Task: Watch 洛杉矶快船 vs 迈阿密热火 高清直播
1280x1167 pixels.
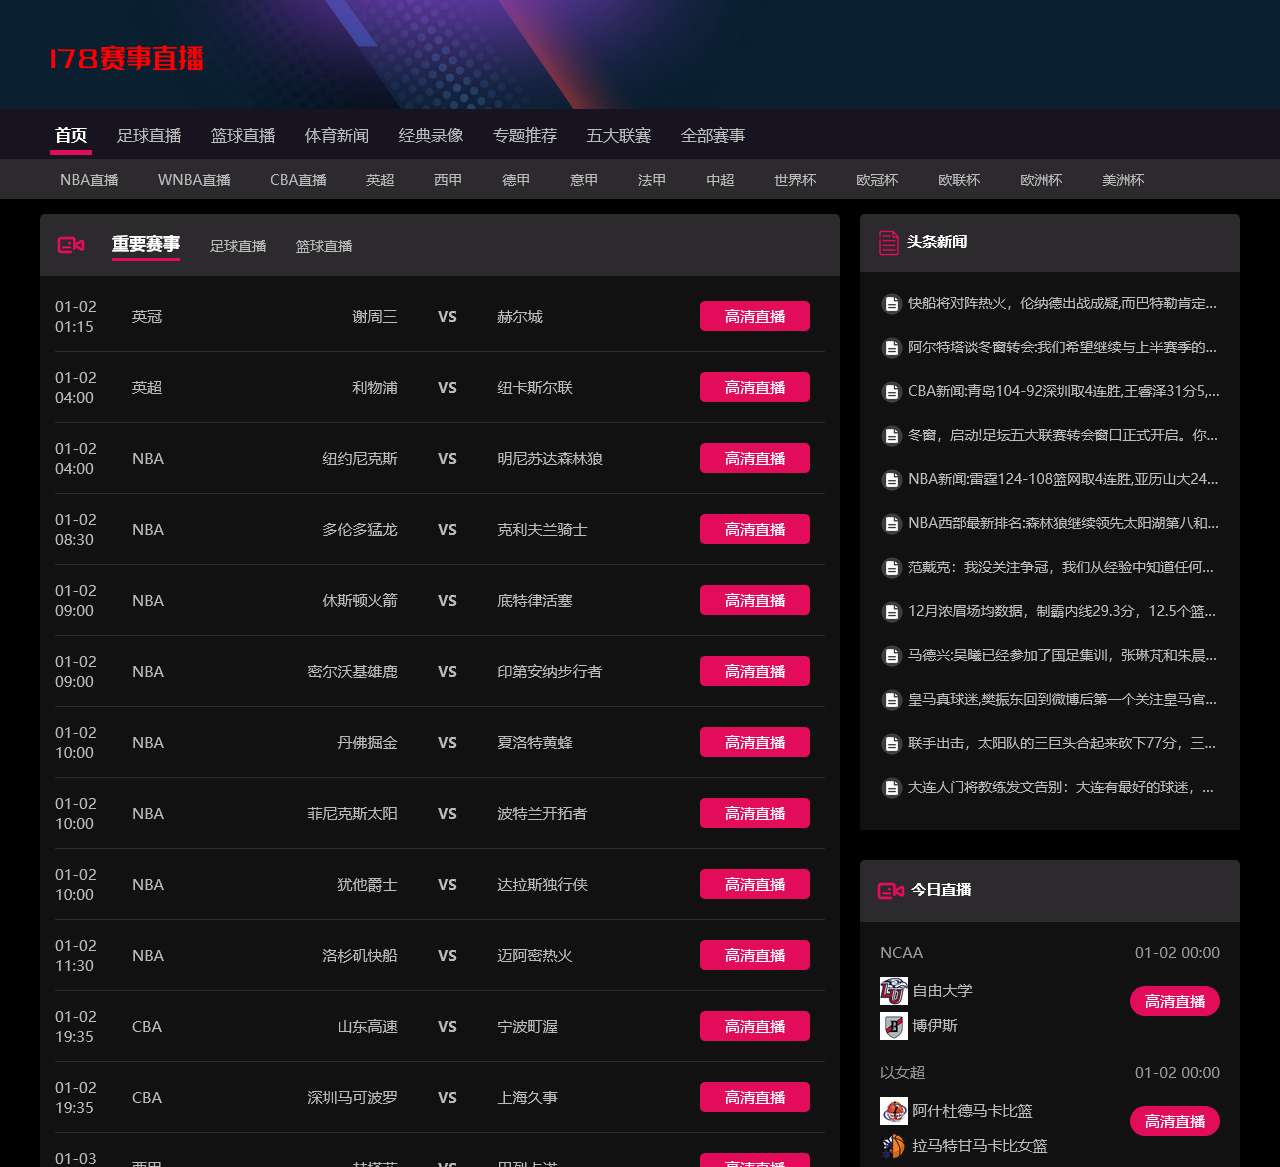Action: [x=754, y=956]
